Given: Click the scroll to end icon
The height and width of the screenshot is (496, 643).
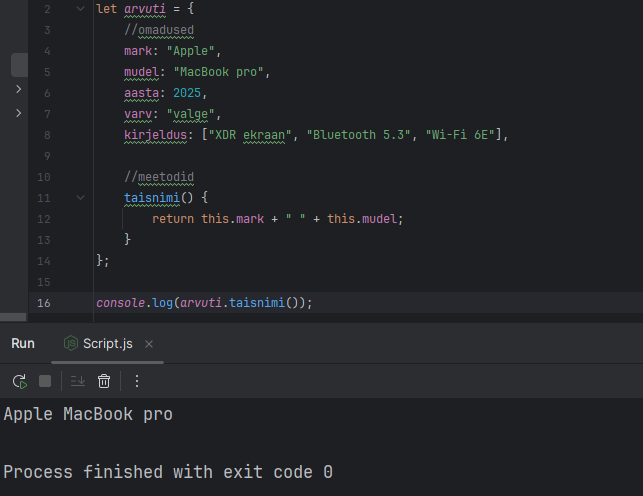Looking at the screenshot, I should point(76,381).
